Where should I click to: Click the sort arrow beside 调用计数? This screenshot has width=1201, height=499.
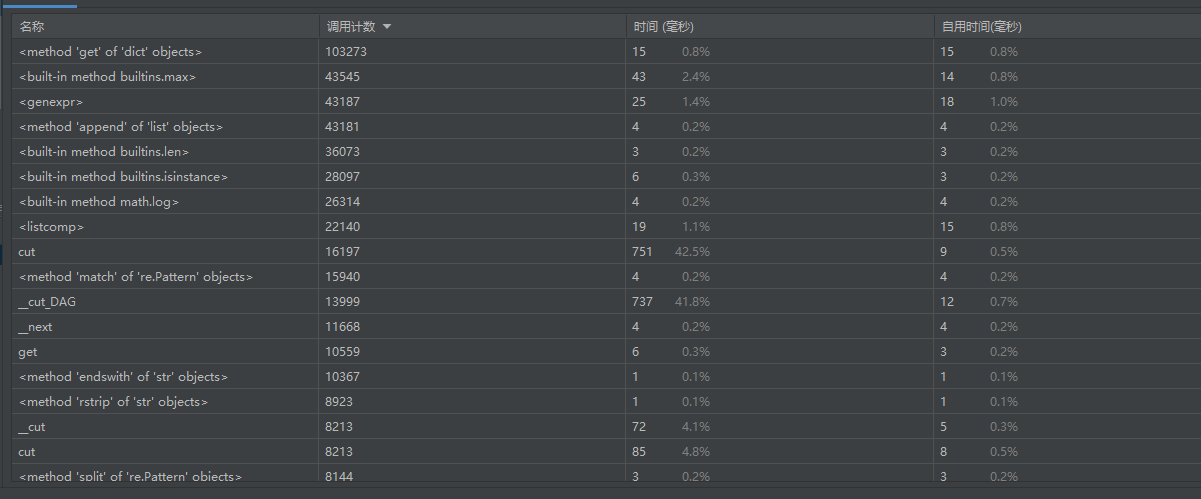pos(387,27)
